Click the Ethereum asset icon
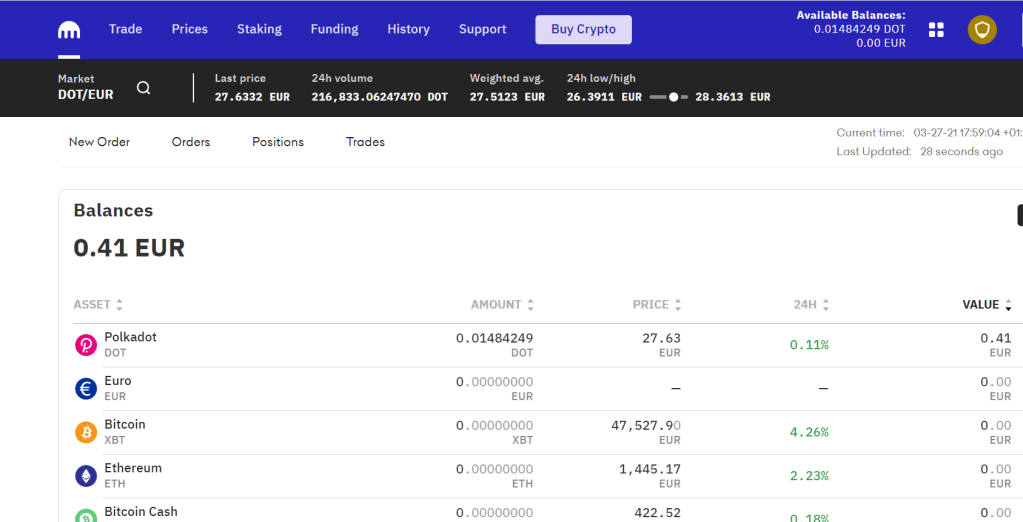 tap(86, 476)
